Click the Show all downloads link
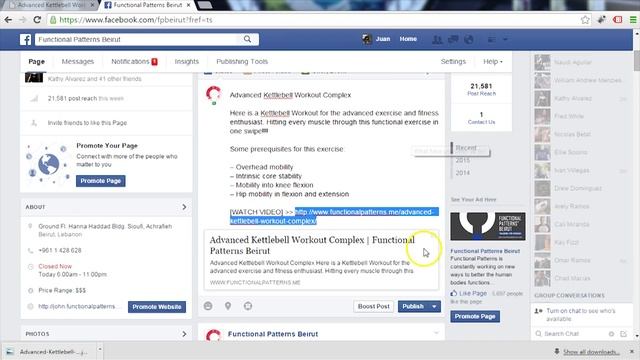This screenshot has height=360, width=640. tap(591, 352)
